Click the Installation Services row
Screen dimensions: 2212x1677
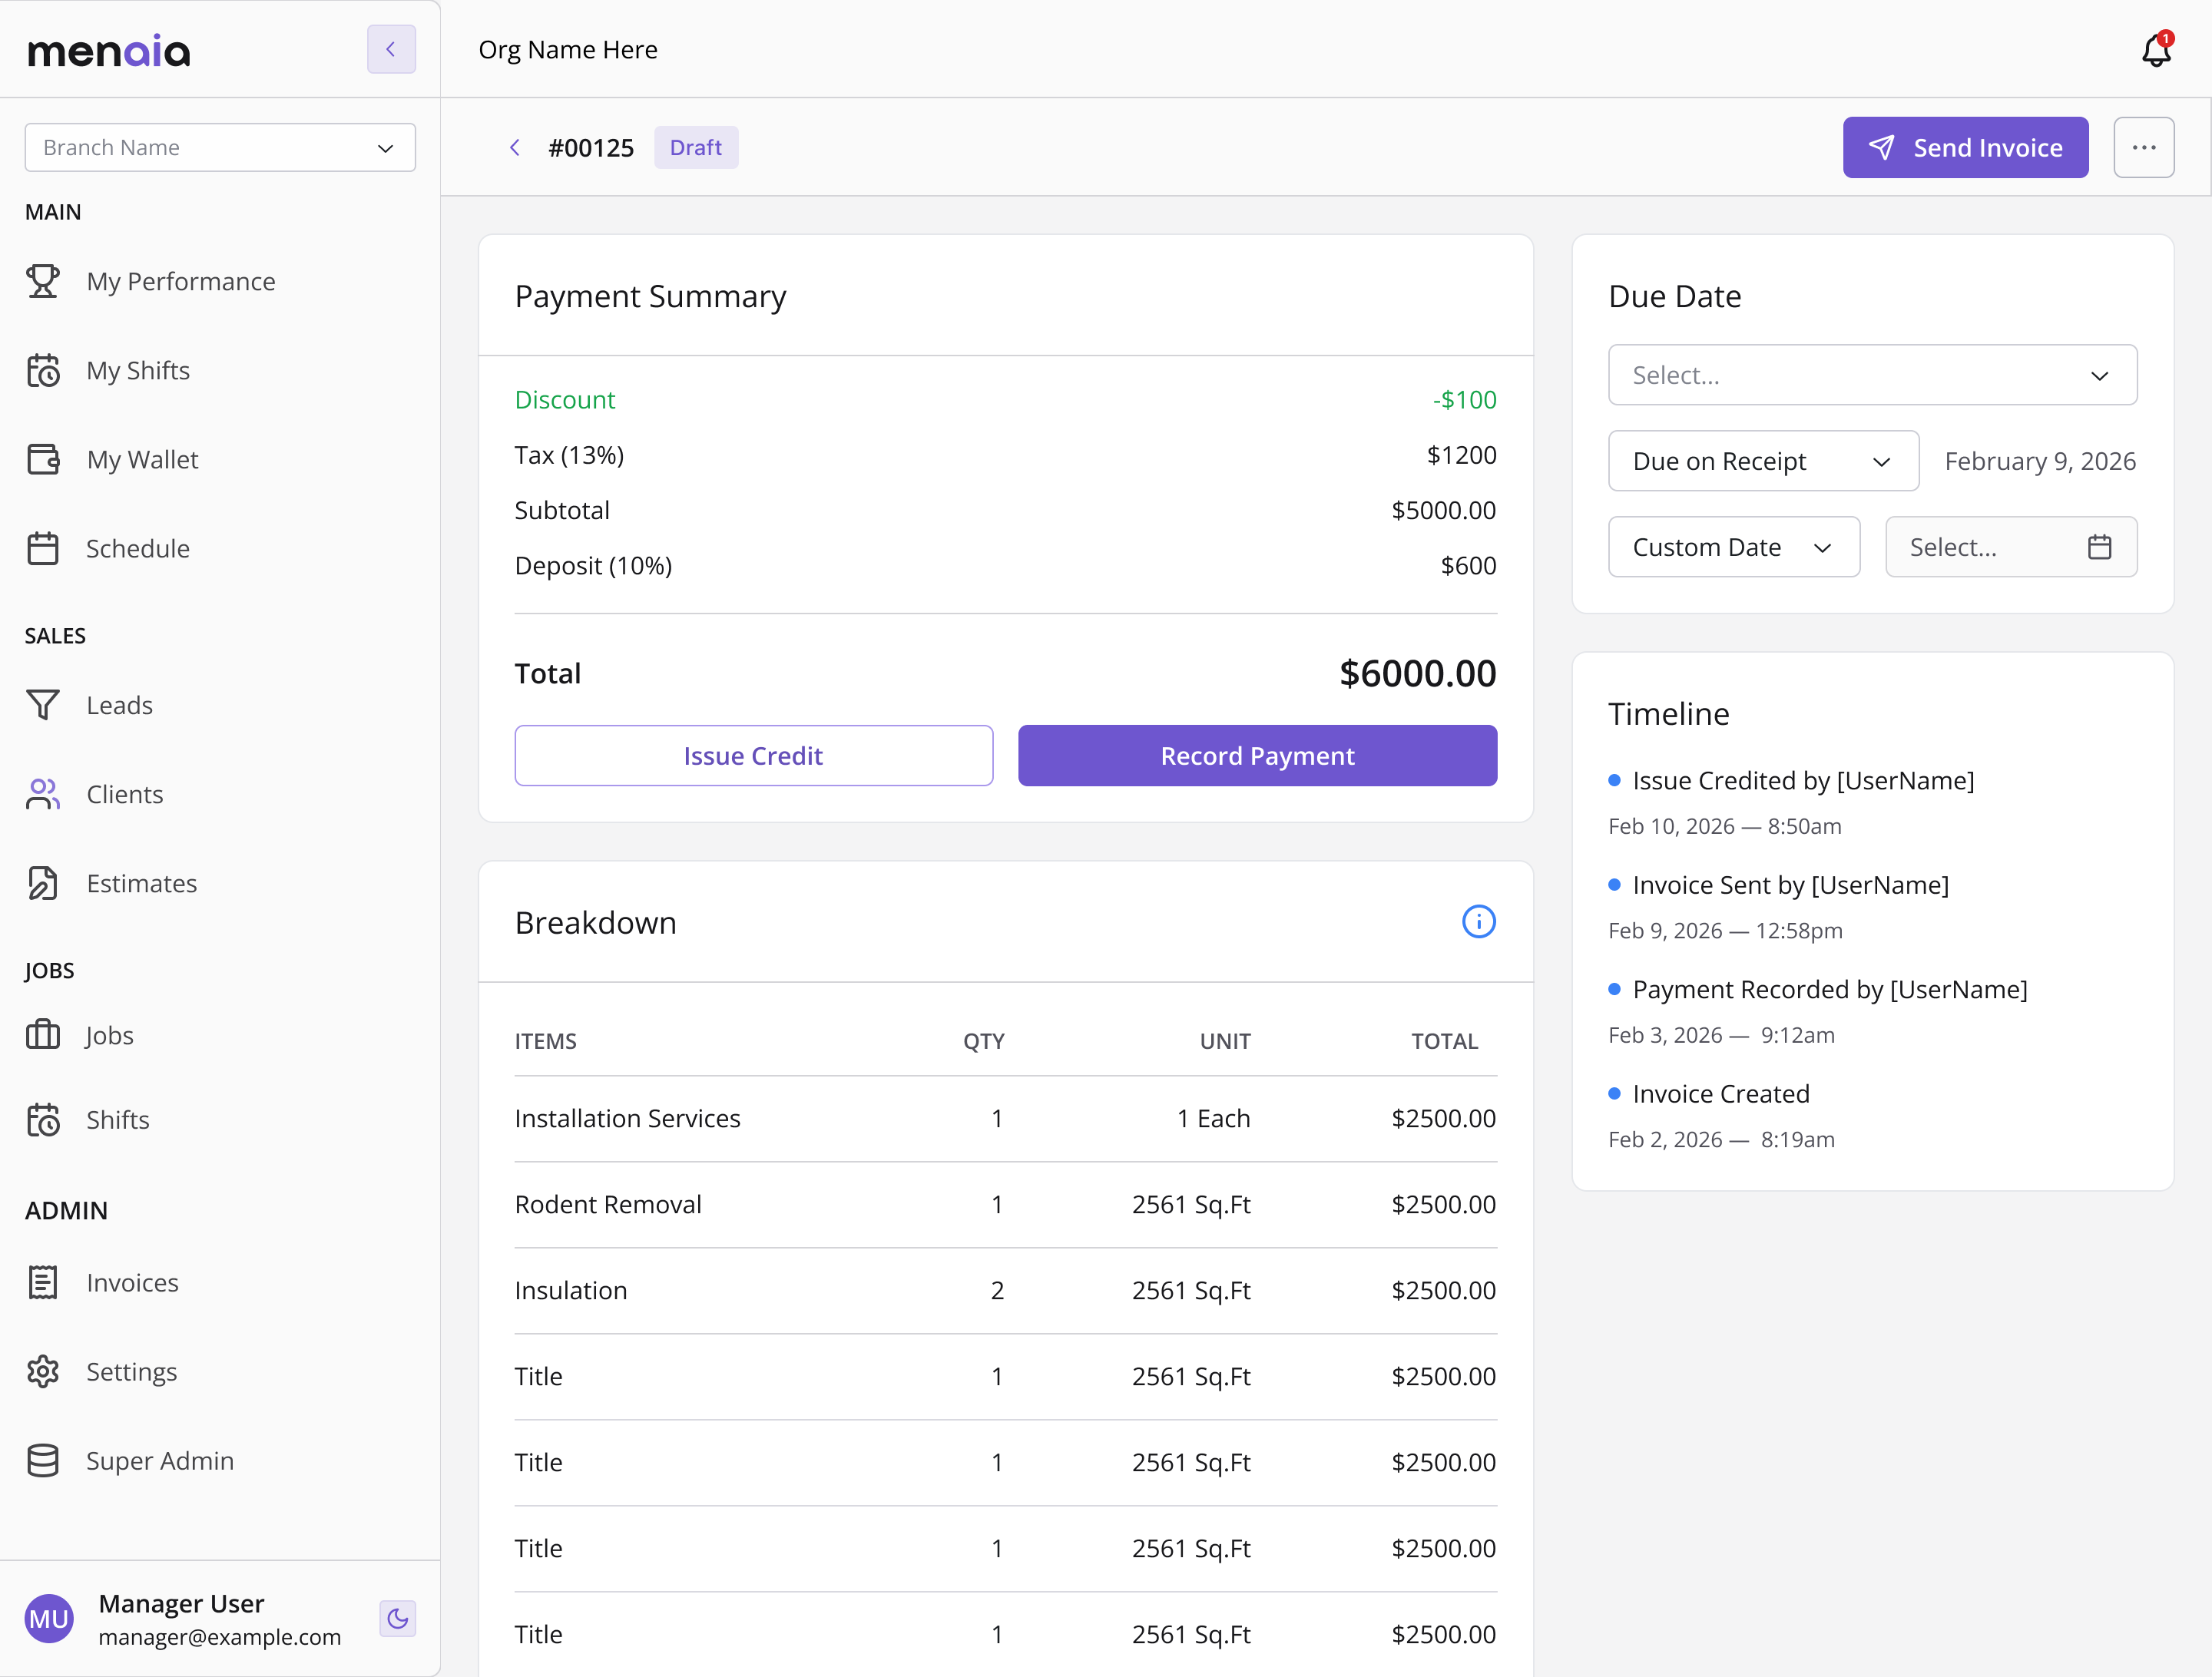pos(1005,1118)
